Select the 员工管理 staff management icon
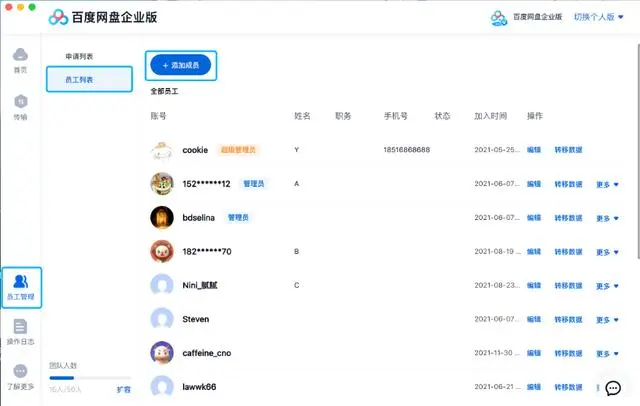Image resolution: width=640 pixels, height=406 pixels. pyautogui.click(x=21, y=282)
